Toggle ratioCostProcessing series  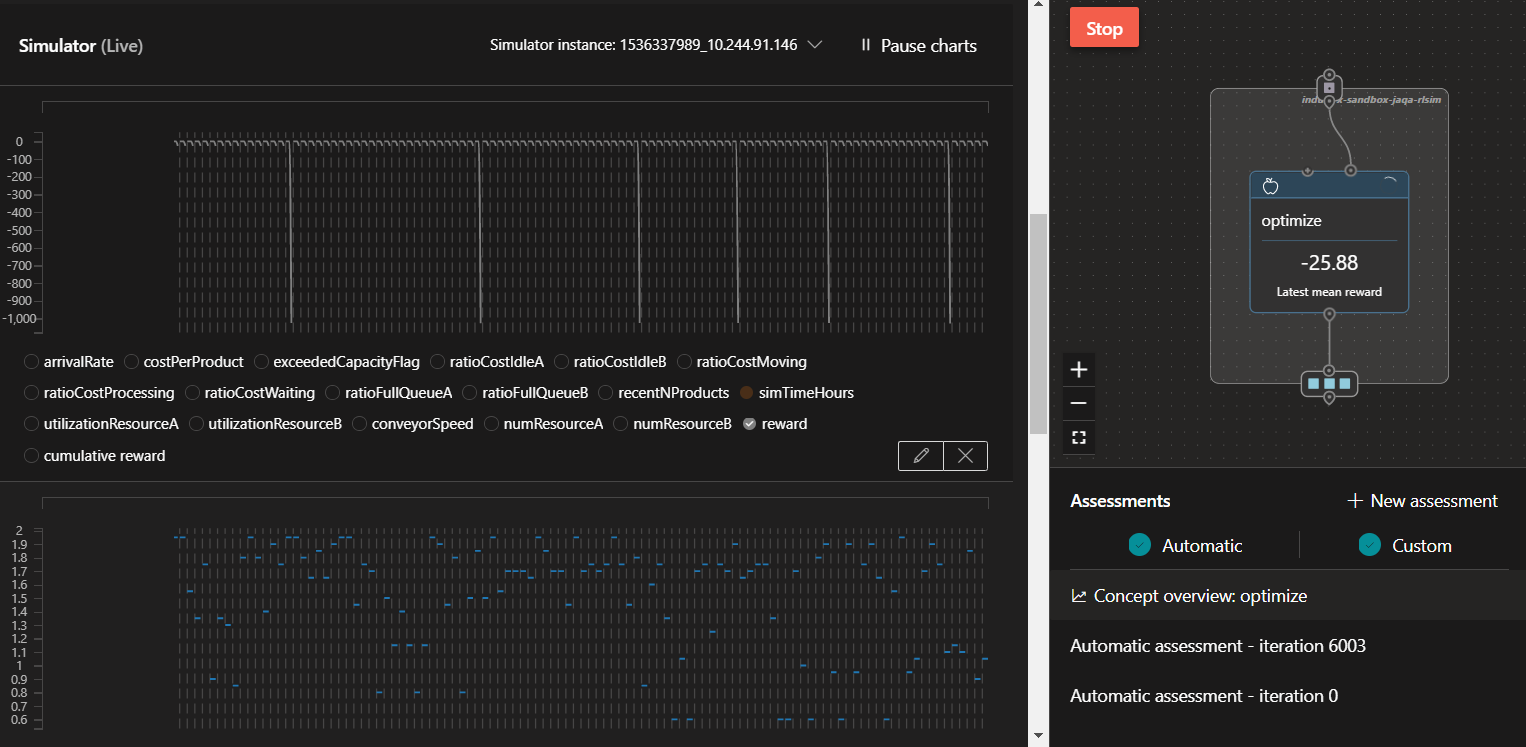32,393
